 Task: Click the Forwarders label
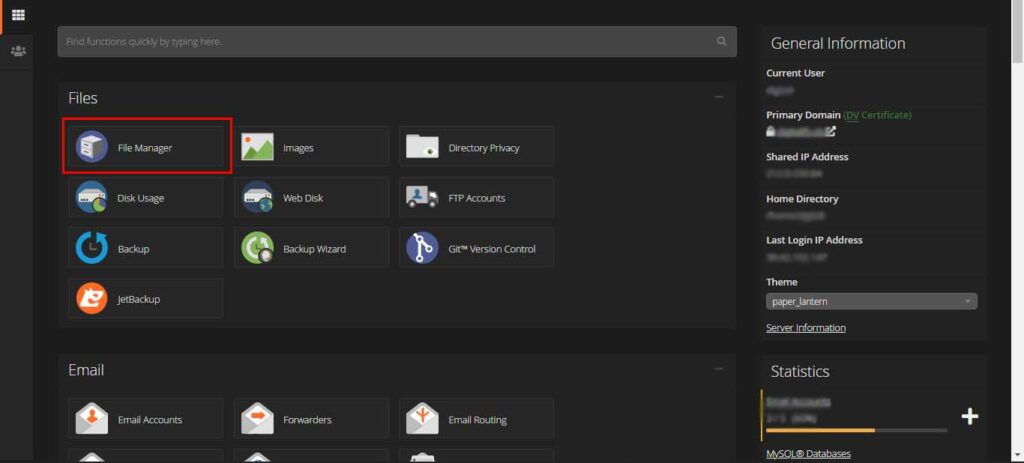(x=308, y=420)
